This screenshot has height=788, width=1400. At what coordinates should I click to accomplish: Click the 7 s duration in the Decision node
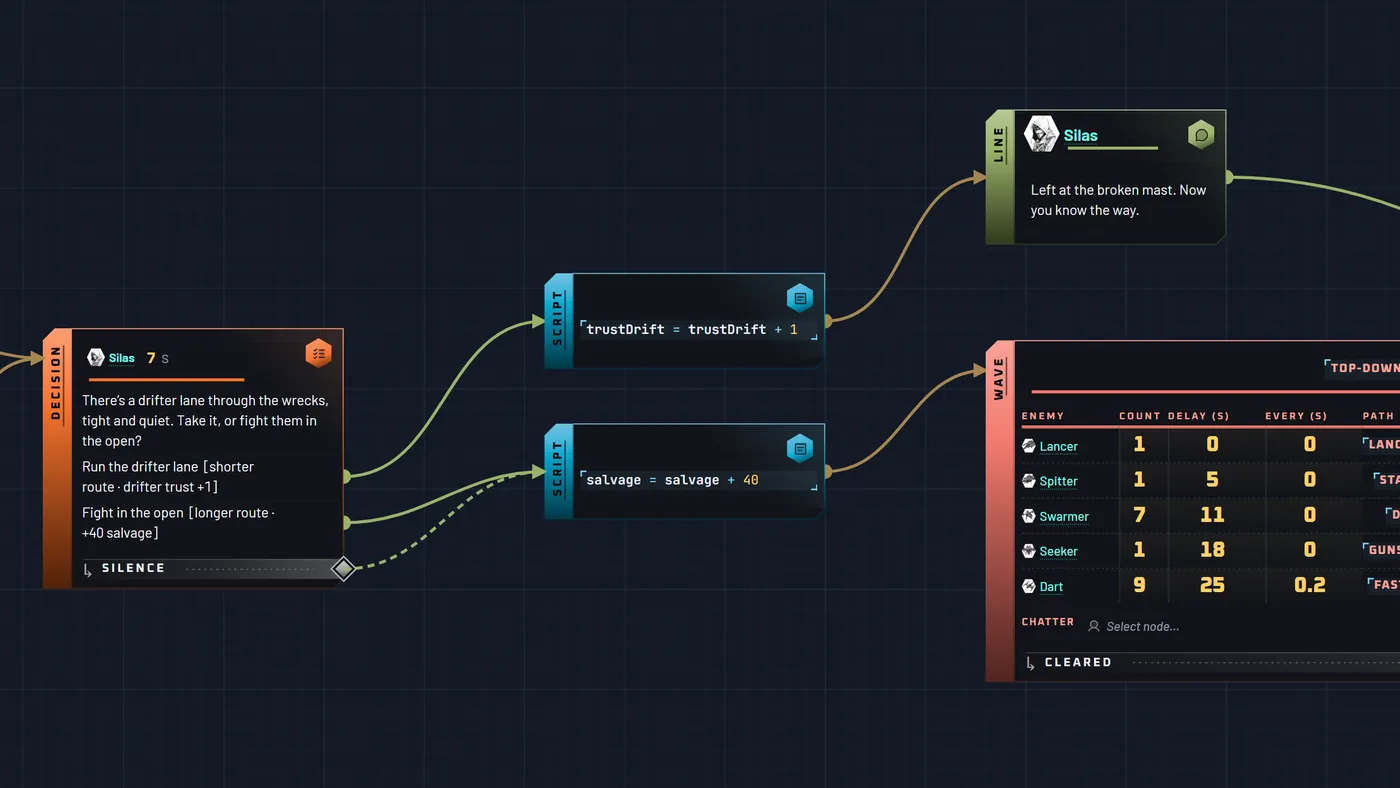(157, 358)
